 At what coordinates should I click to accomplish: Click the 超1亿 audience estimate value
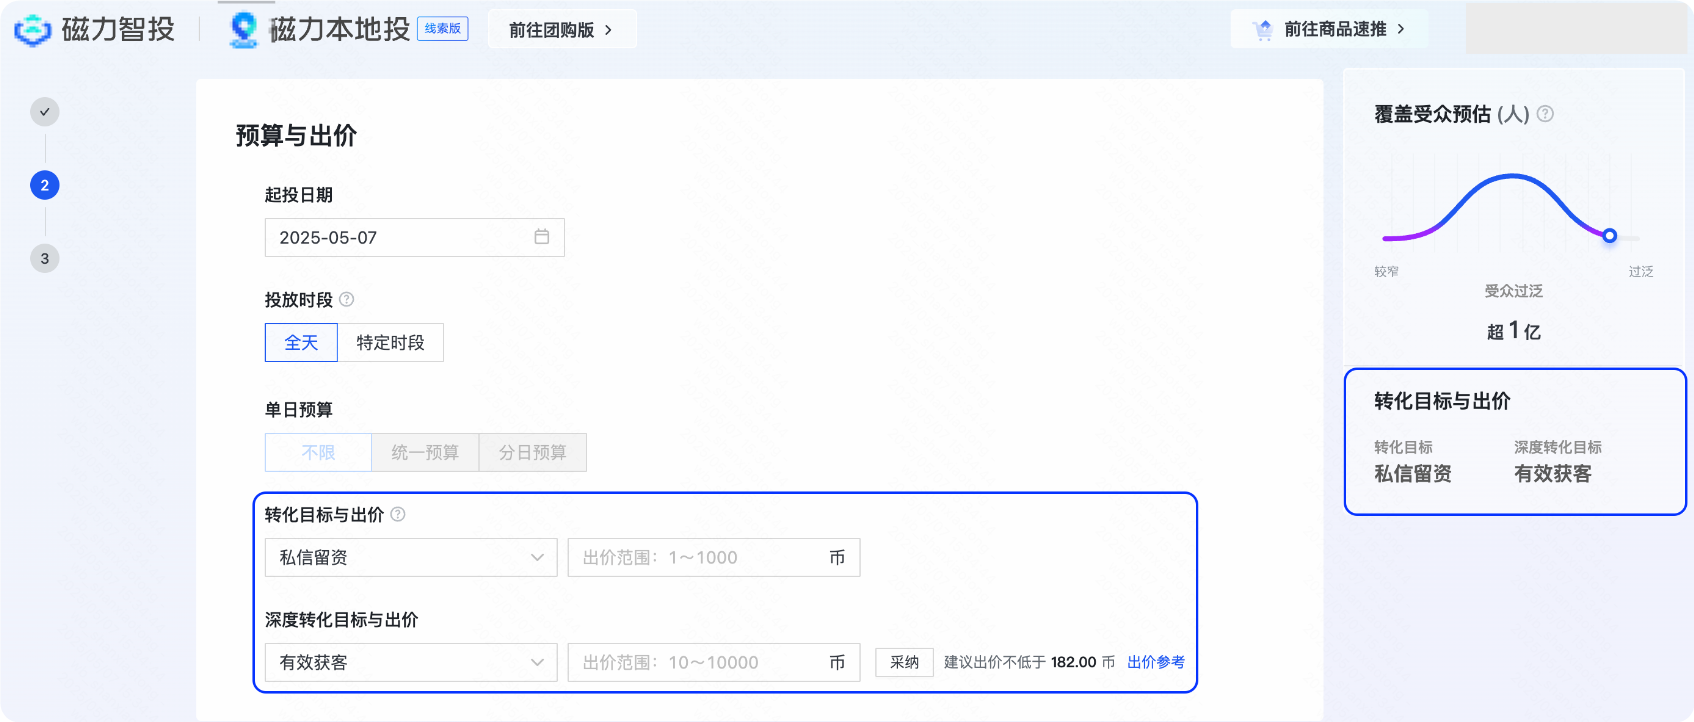[x=1514, y=331]
